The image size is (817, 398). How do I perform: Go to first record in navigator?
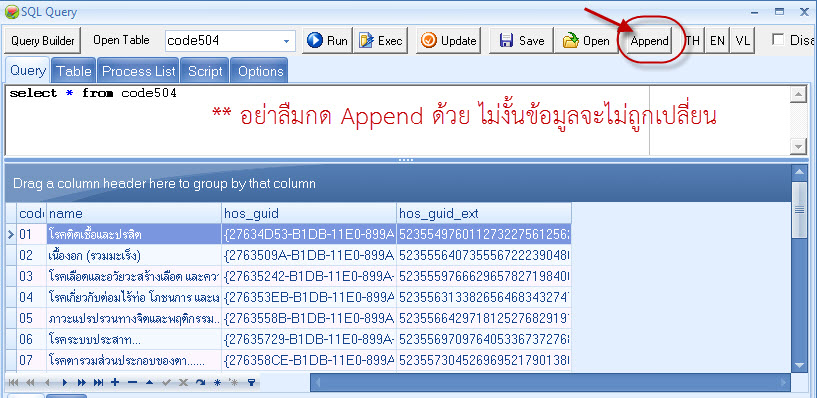click(x=14, y=382)
